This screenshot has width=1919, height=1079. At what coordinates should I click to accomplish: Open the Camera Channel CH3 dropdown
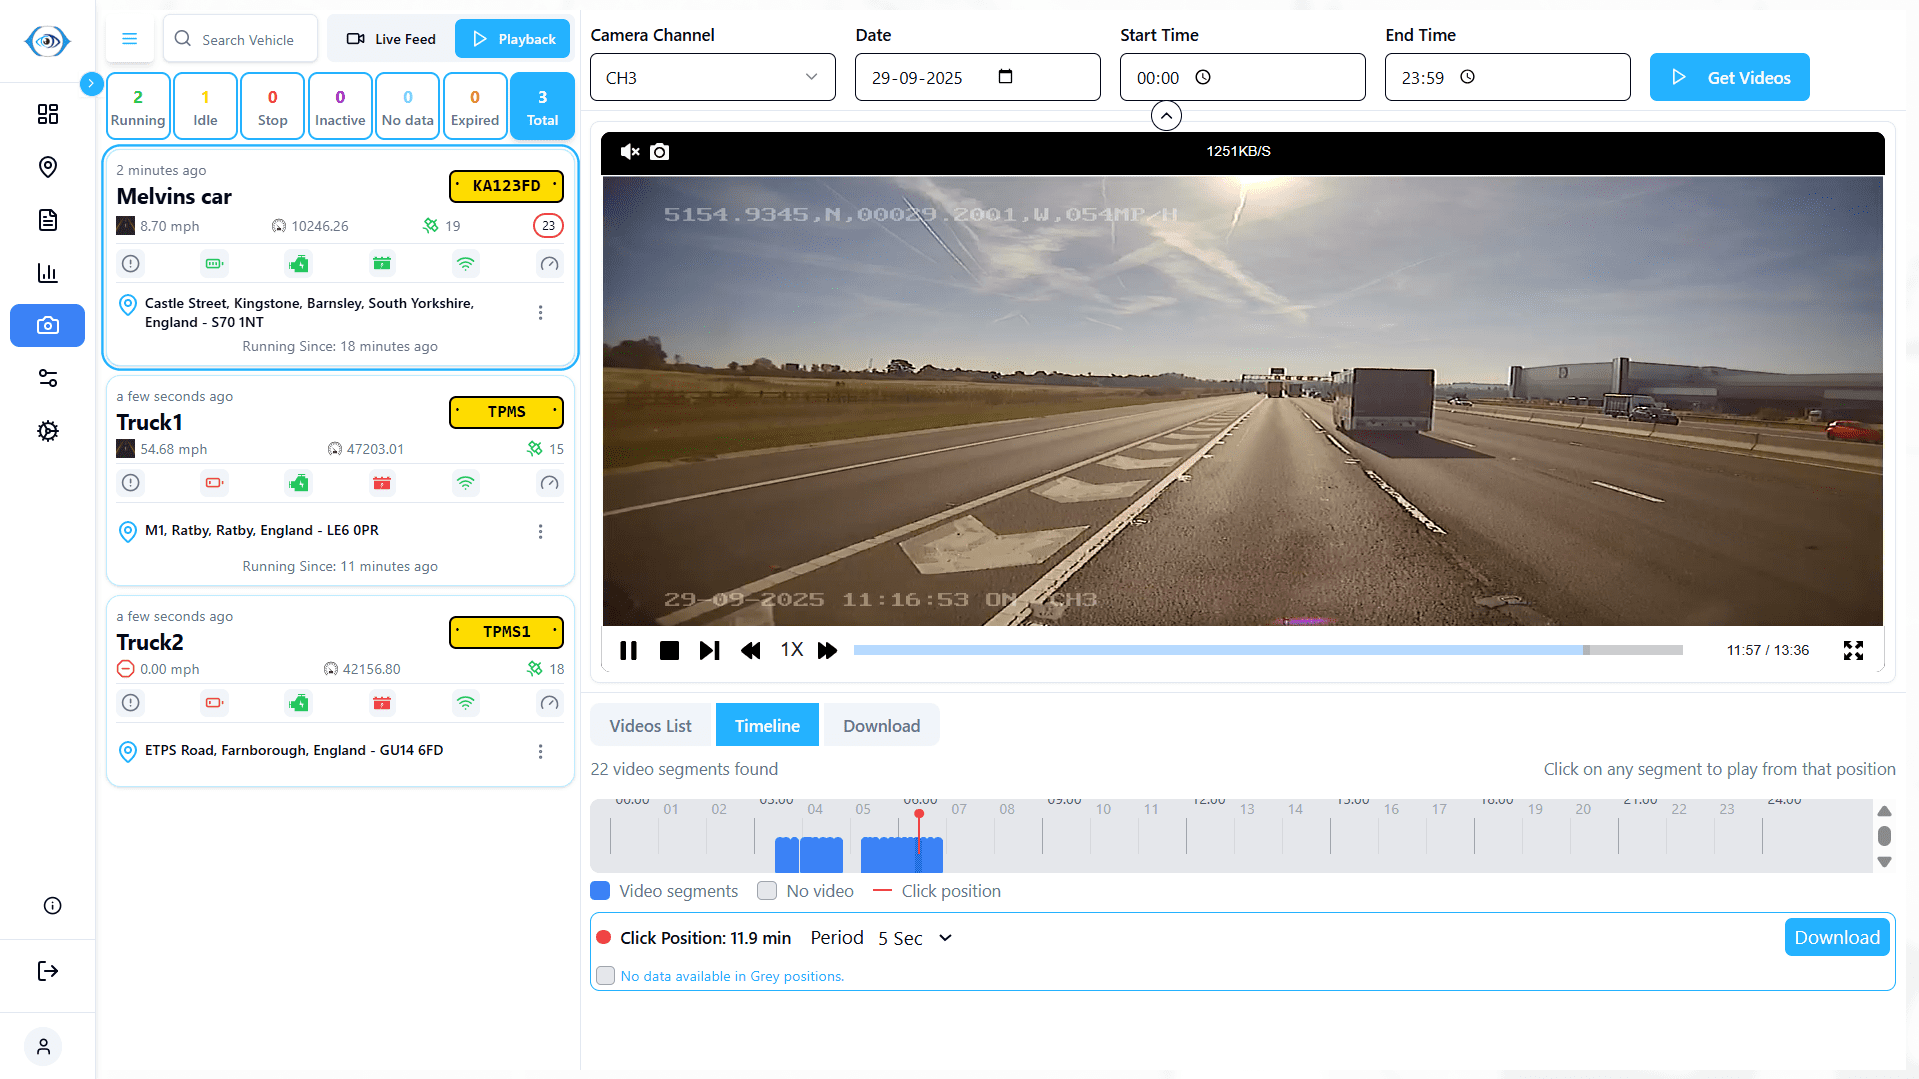pos(712,78)
